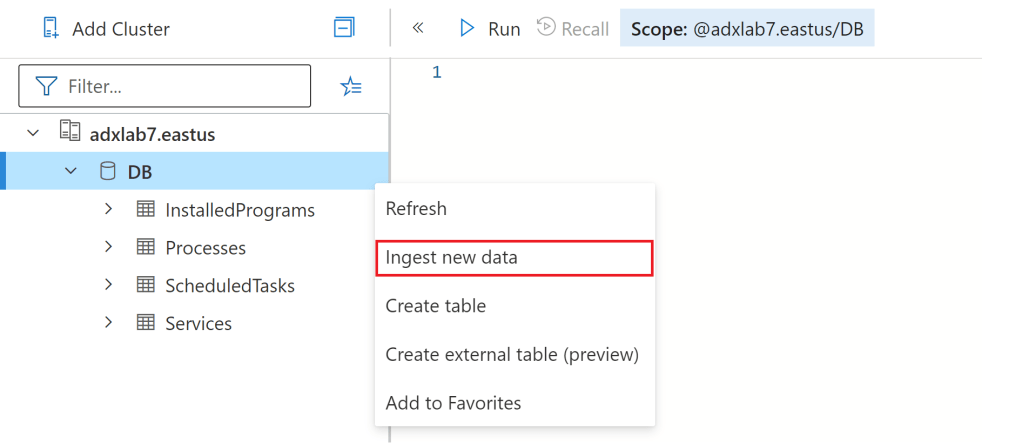Select Create external table (preview)
Screen dimensions: 1022x443
(x=512, y=354)
